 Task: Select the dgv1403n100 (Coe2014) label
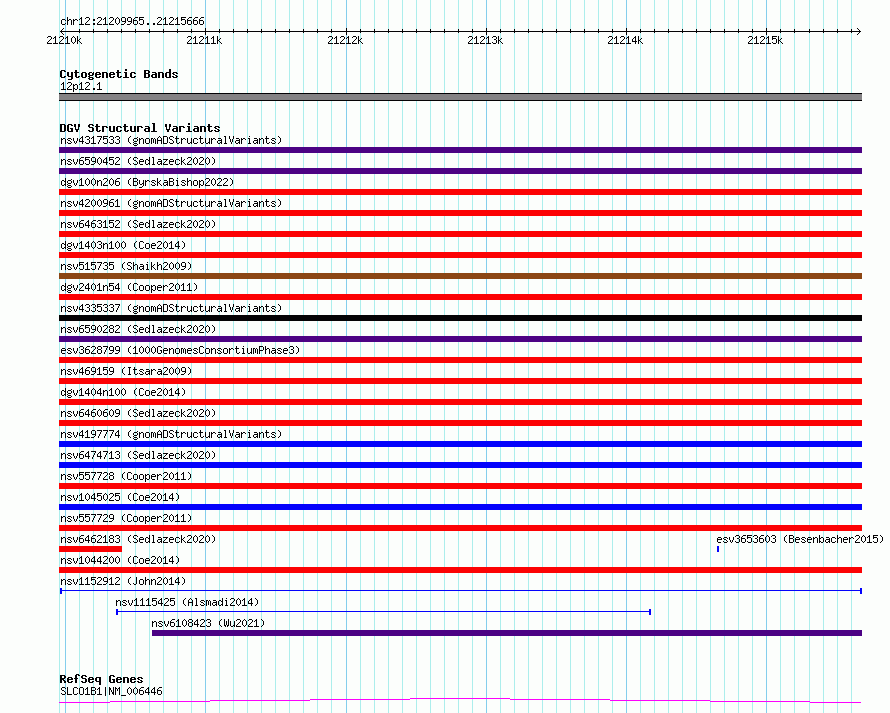(x=123, y=245)
